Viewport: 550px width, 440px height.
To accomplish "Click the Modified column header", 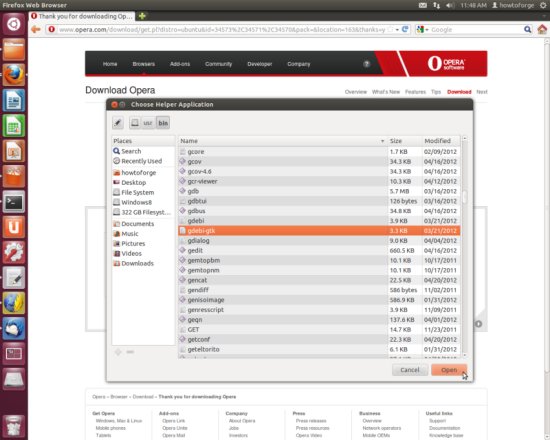I will [x=441, y=141].
